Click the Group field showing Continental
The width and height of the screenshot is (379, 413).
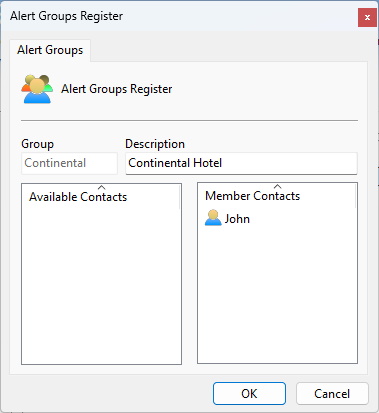click(69, 163)
